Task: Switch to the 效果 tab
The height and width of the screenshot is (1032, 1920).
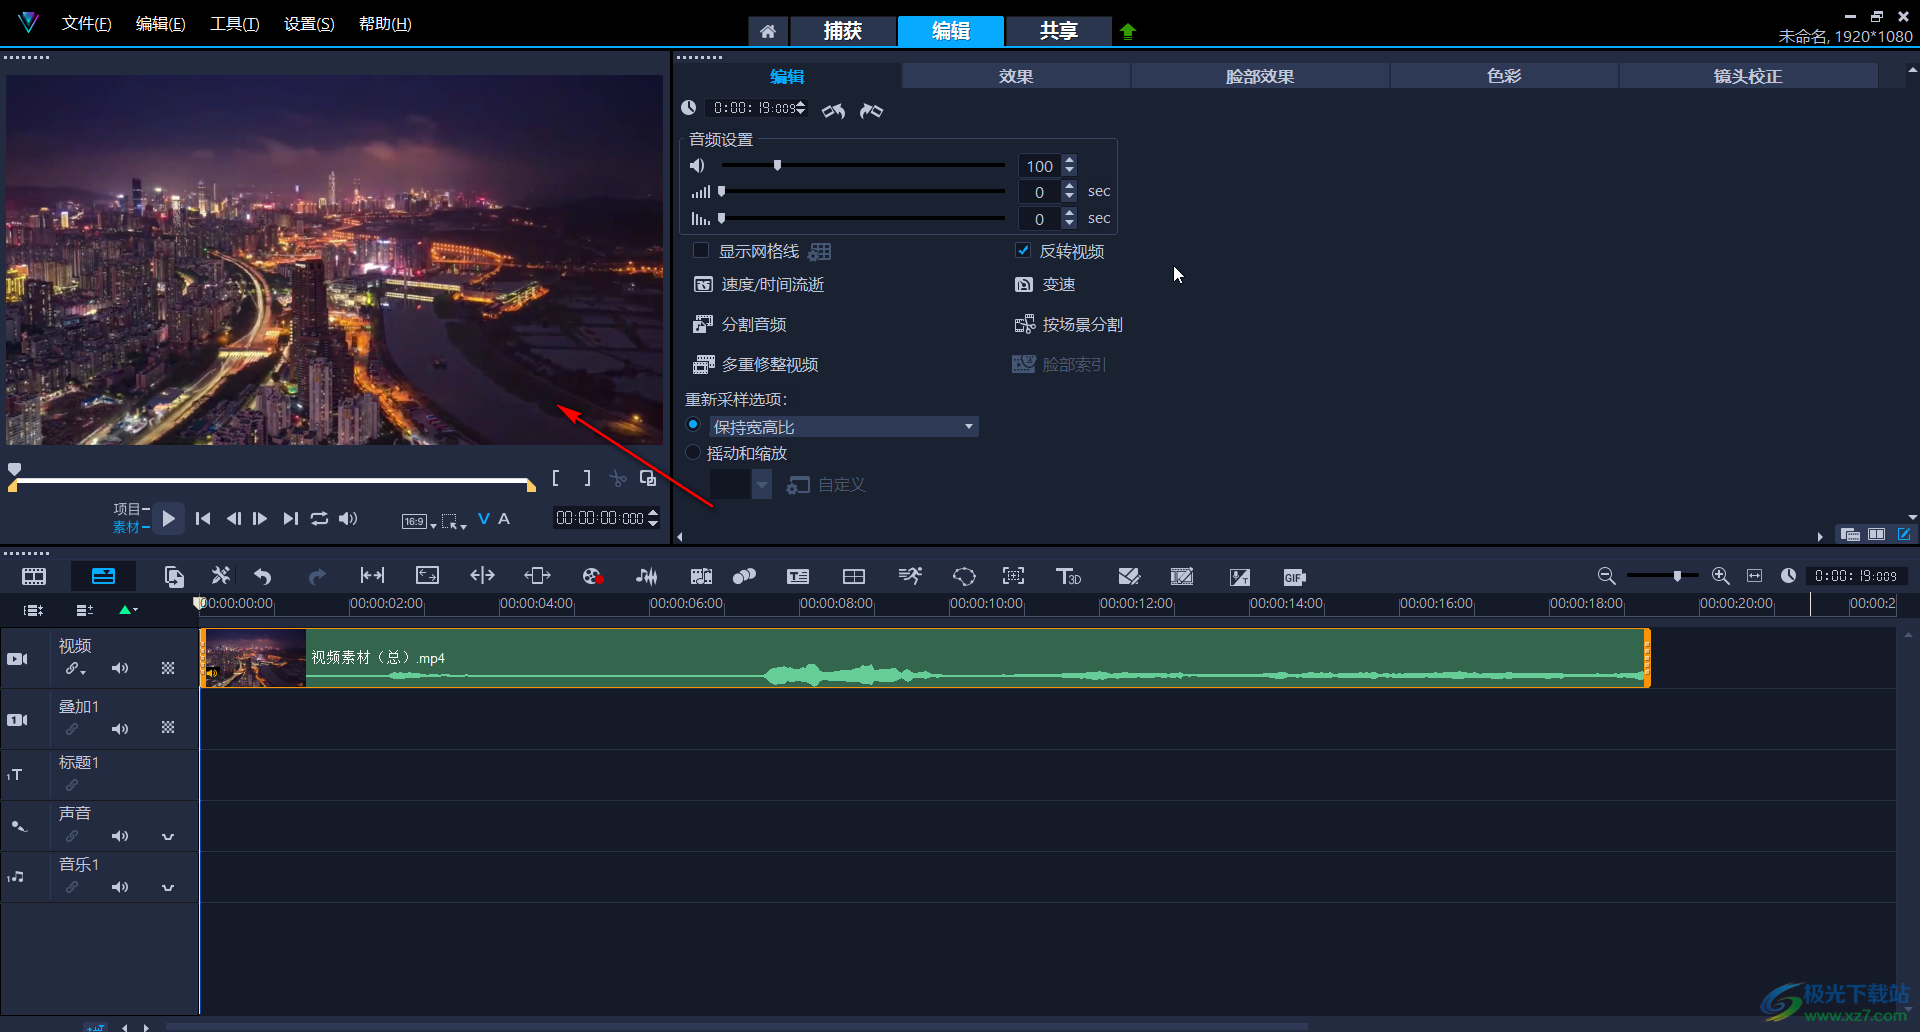Action: coord(1016,76)
